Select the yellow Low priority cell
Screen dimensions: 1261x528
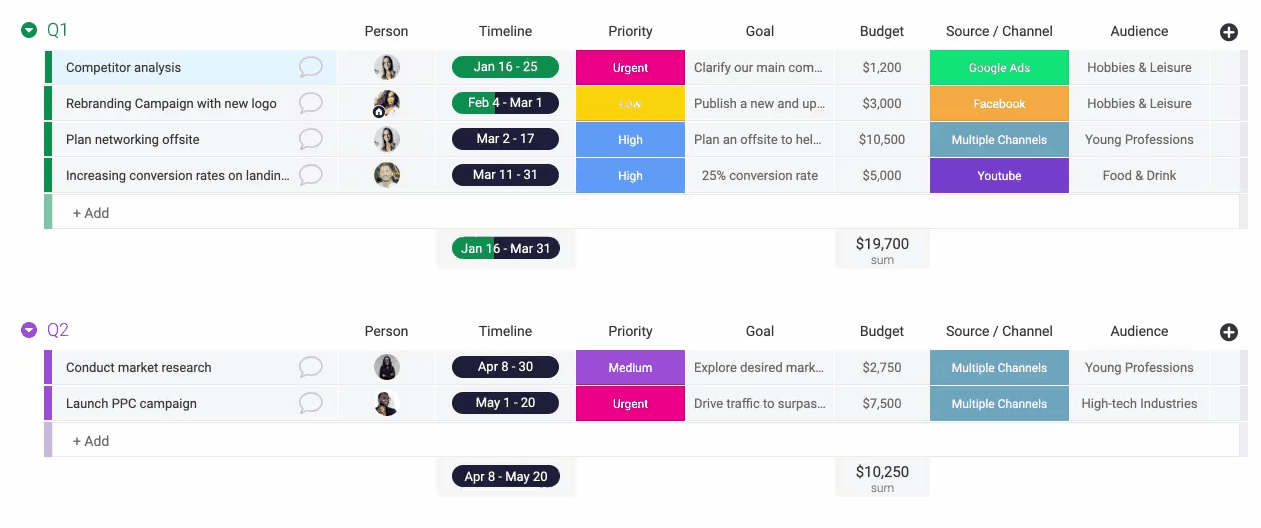point(630,103)
